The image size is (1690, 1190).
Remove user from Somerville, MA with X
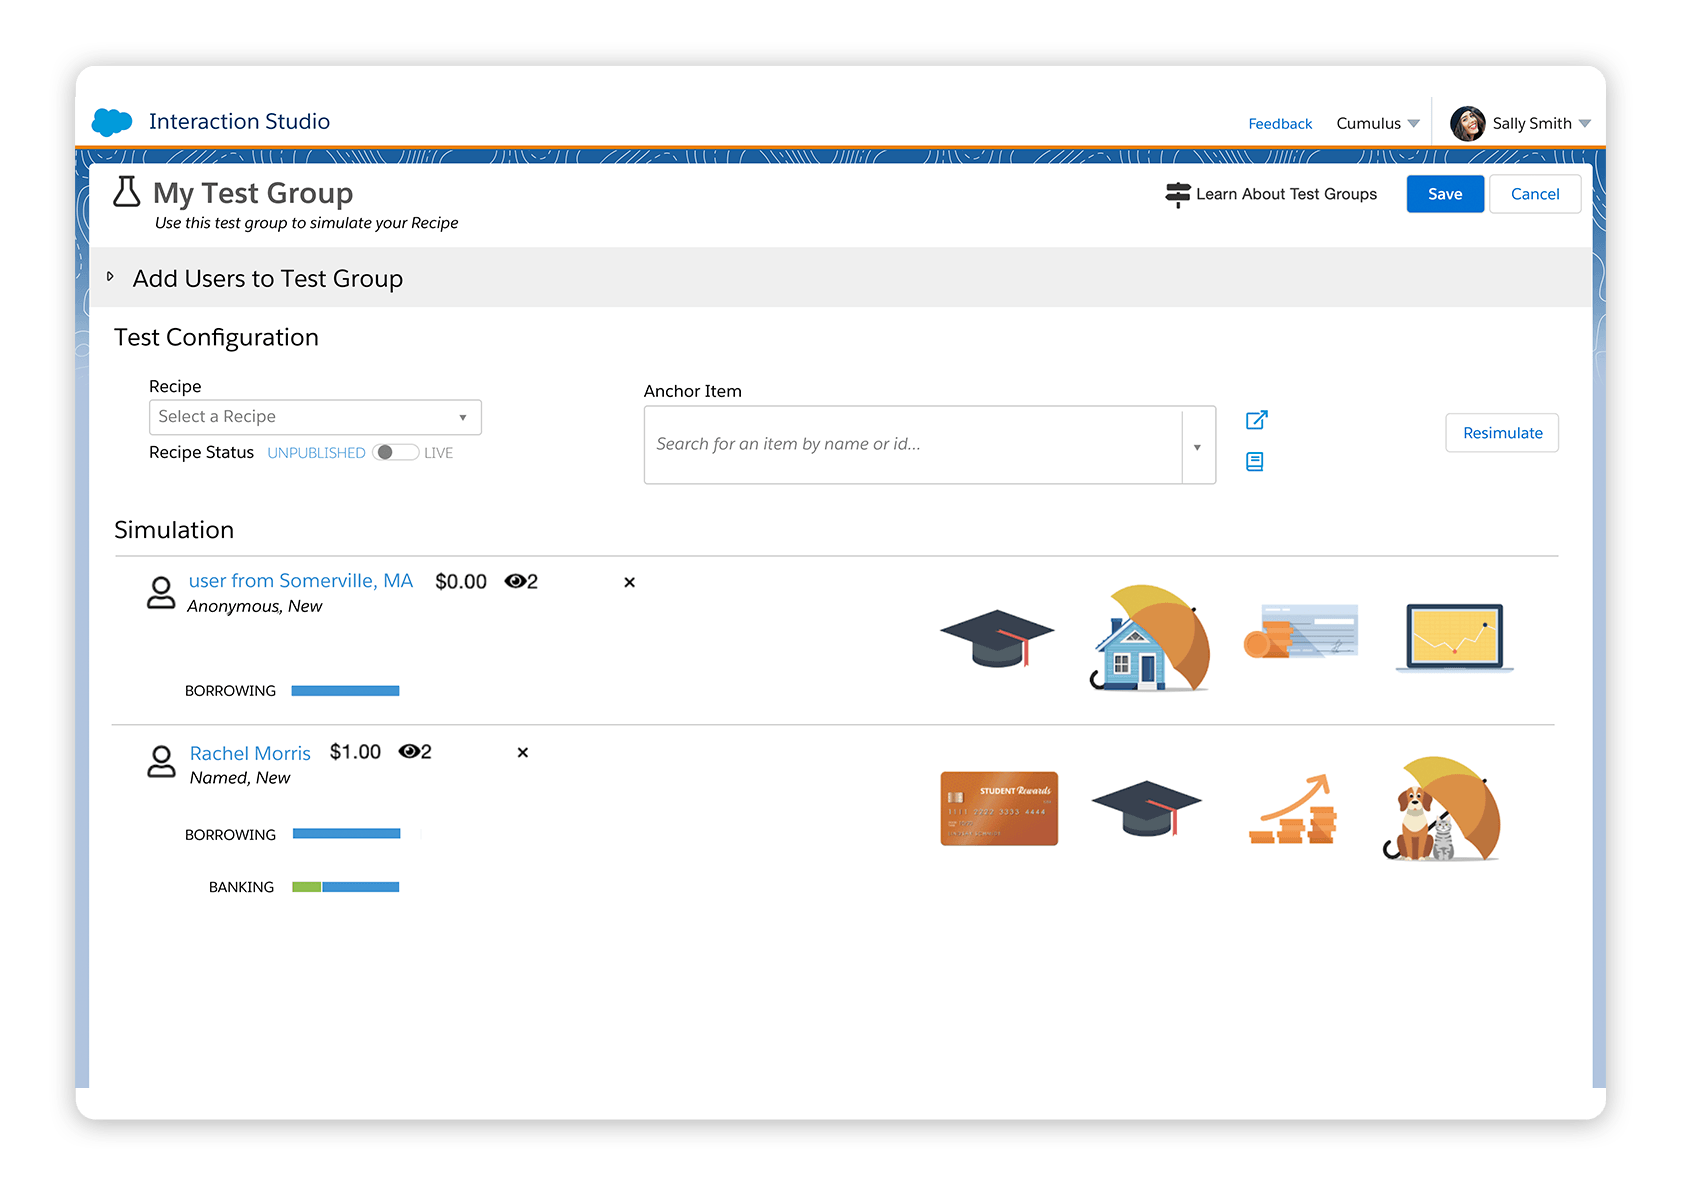[x=629, y=582]
